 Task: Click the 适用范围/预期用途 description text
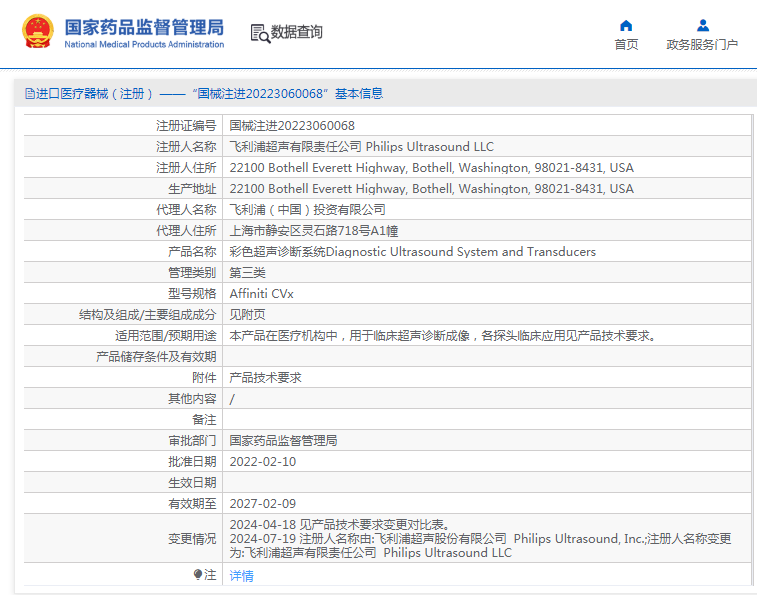click(x=443, y=336)
